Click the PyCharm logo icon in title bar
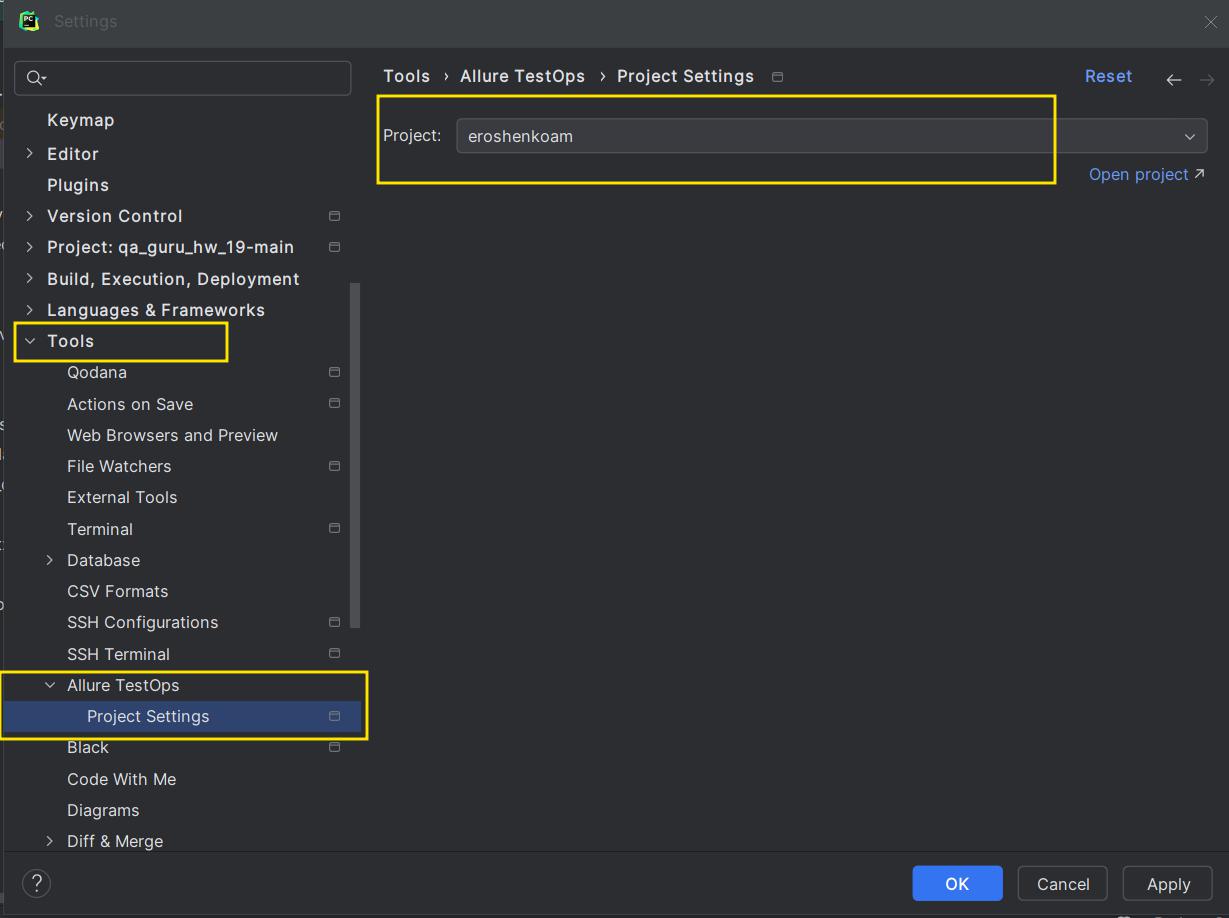Screen dimensions: 1229x918 29,21
